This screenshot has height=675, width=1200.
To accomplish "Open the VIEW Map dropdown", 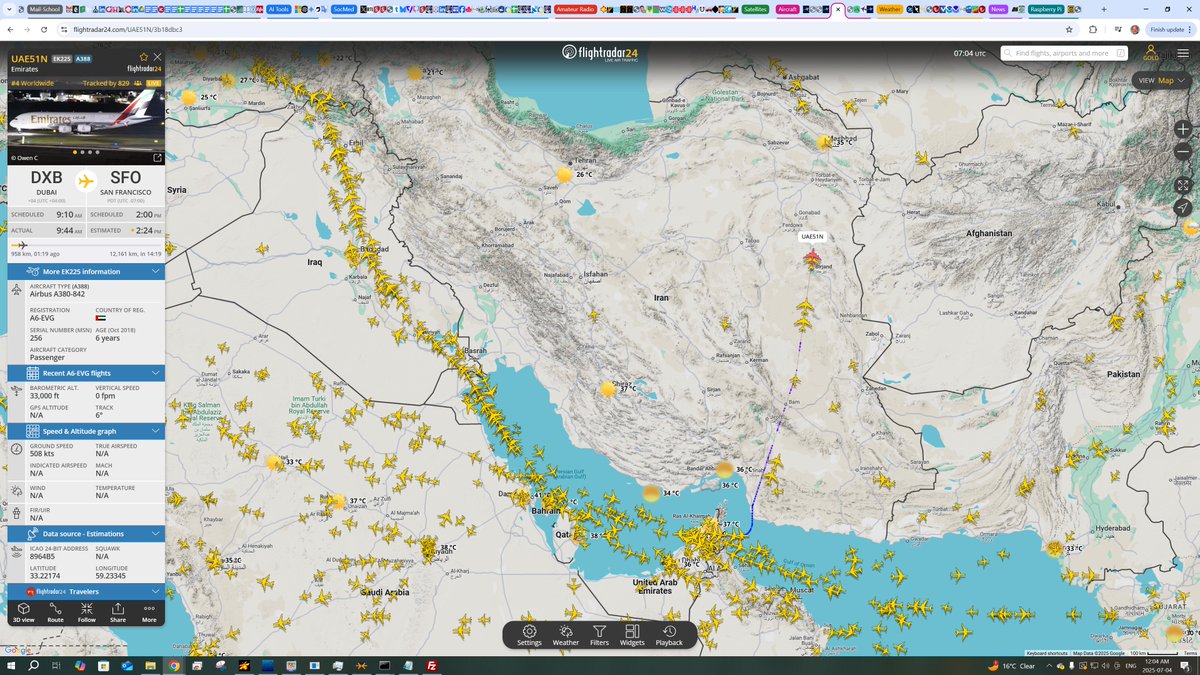I will click(x=1164, y=80).
